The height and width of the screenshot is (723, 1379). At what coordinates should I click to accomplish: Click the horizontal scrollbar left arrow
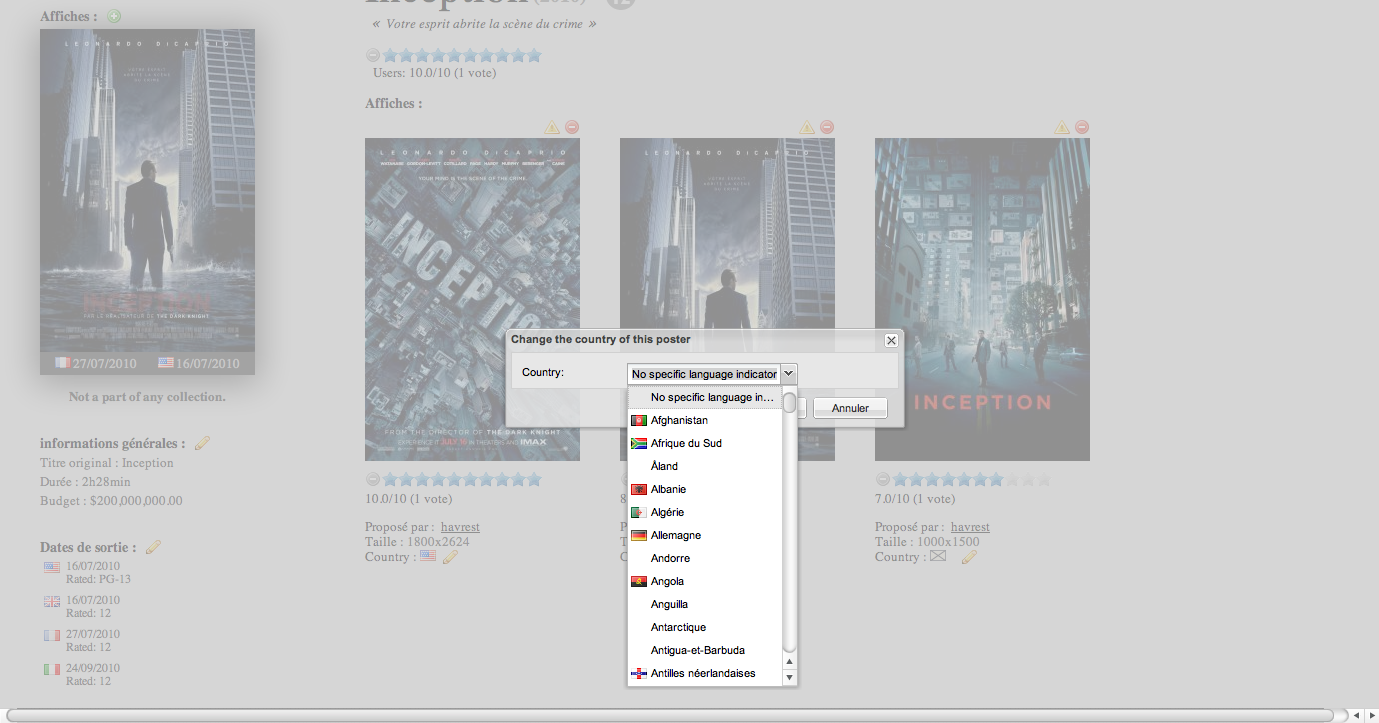point(1355,715)
